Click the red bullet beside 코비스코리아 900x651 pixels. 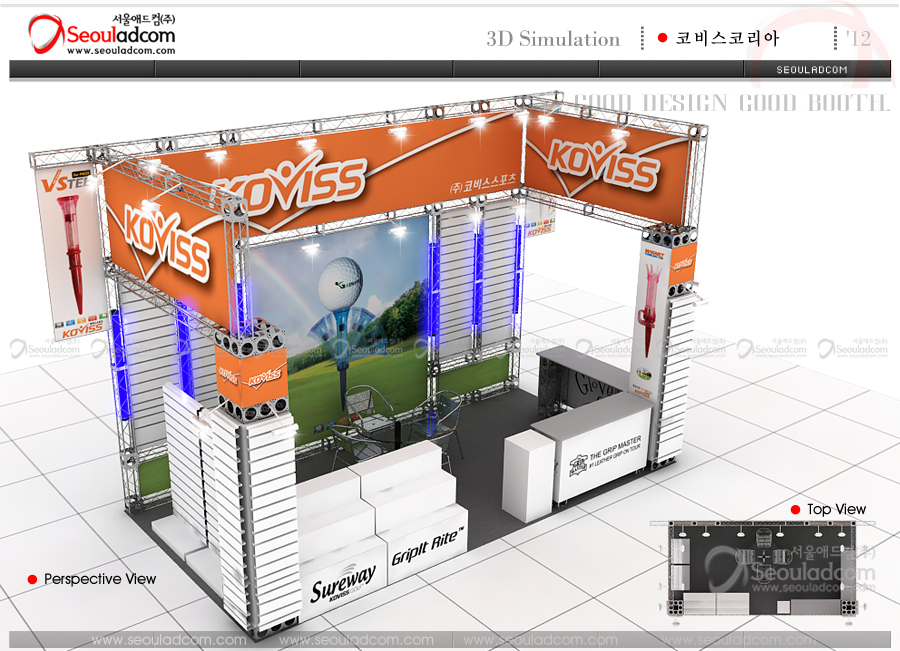662,38
